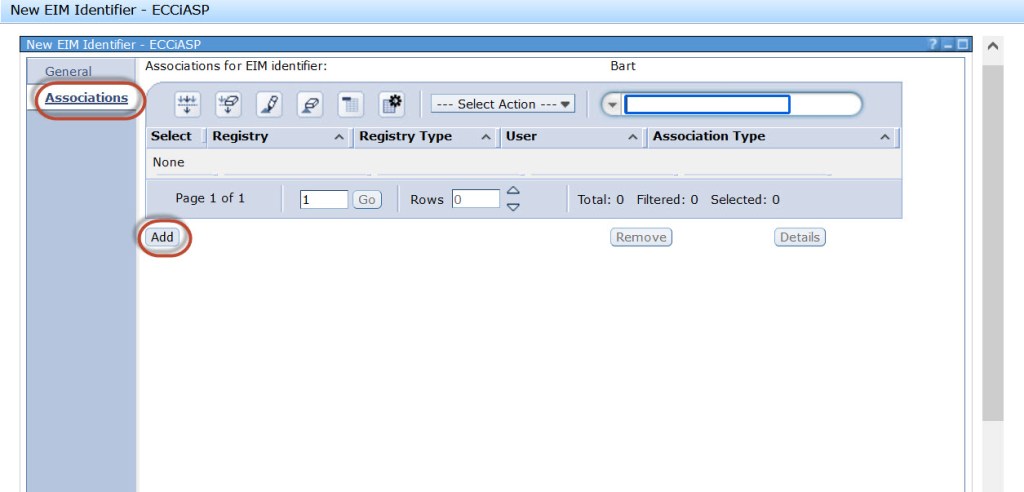Viewport: 1024px width, 492px height.
Task: Click the Clear All Filters icon
Action: click(x=228, y=104)
